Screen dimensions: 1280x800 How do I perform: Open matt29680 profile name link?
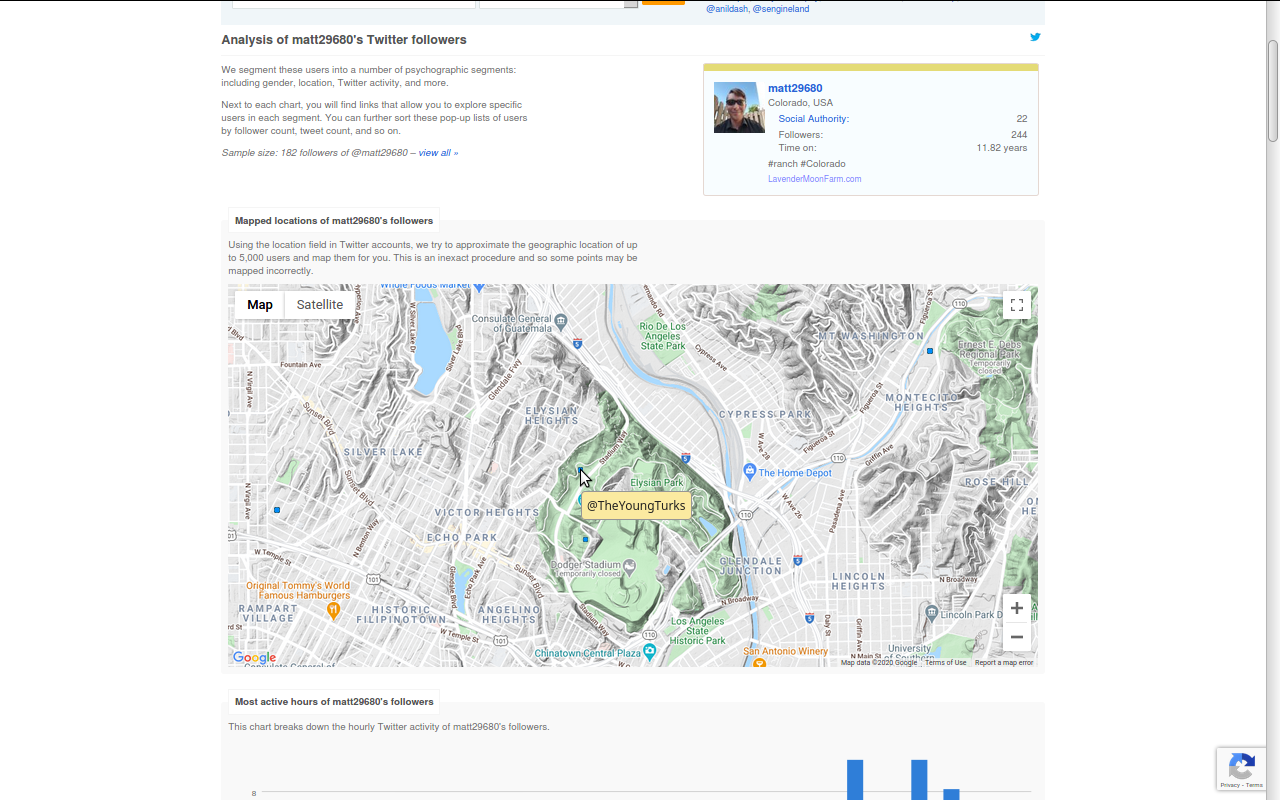tap(795, 88)
